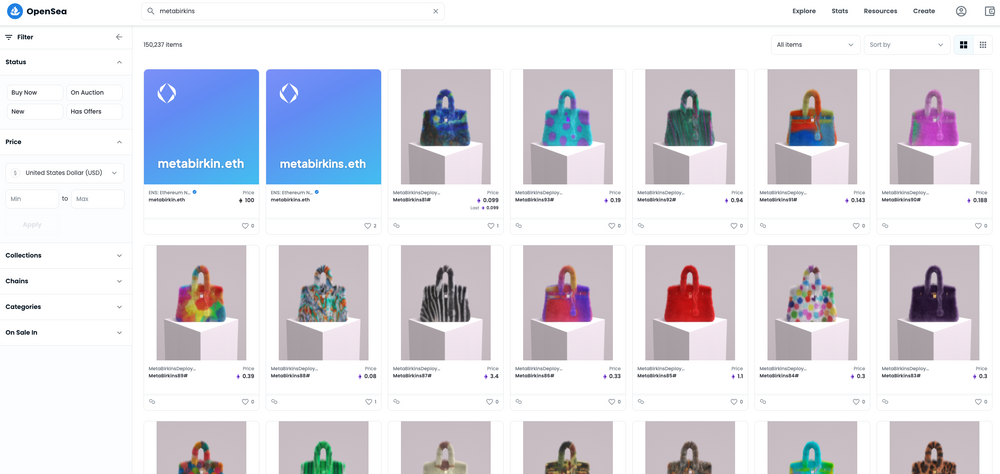Screen dimensions: 1000x474
Task: Switch to small grid view
Action: pos(983,45)
